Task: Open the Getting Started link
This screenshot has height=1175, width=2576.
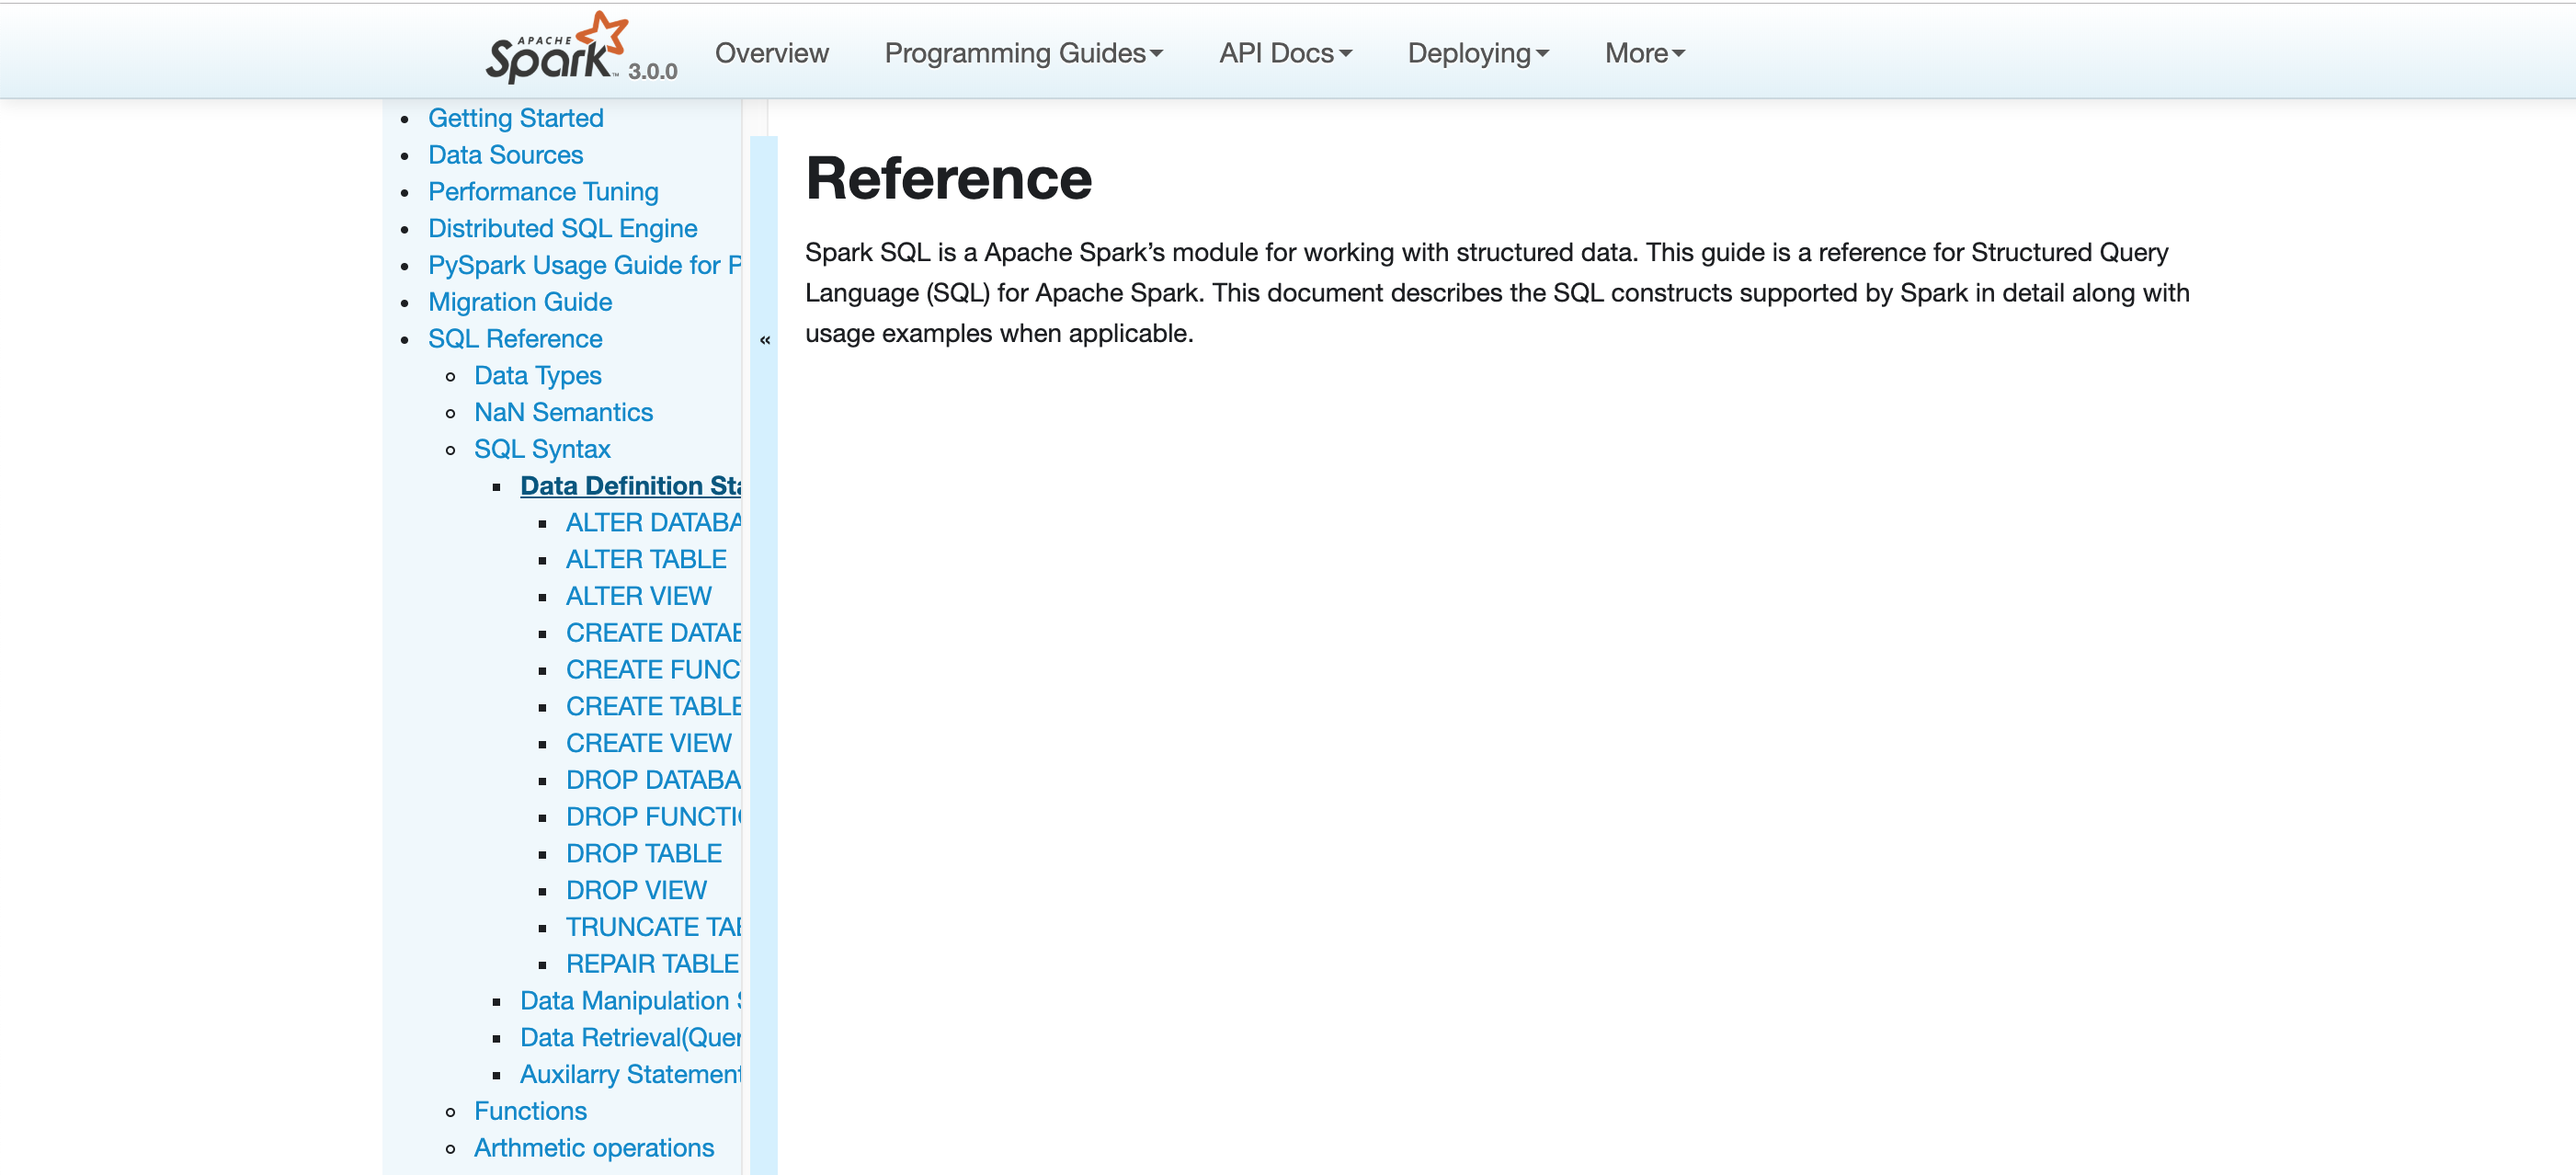Action: pyautogui.click(x=515, y=118)
